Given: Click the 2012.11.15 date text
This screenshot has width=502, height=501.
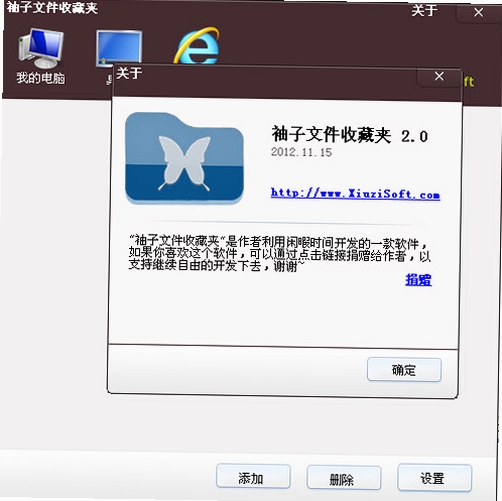Looking at the screenshot, I should tap(301, 152).
